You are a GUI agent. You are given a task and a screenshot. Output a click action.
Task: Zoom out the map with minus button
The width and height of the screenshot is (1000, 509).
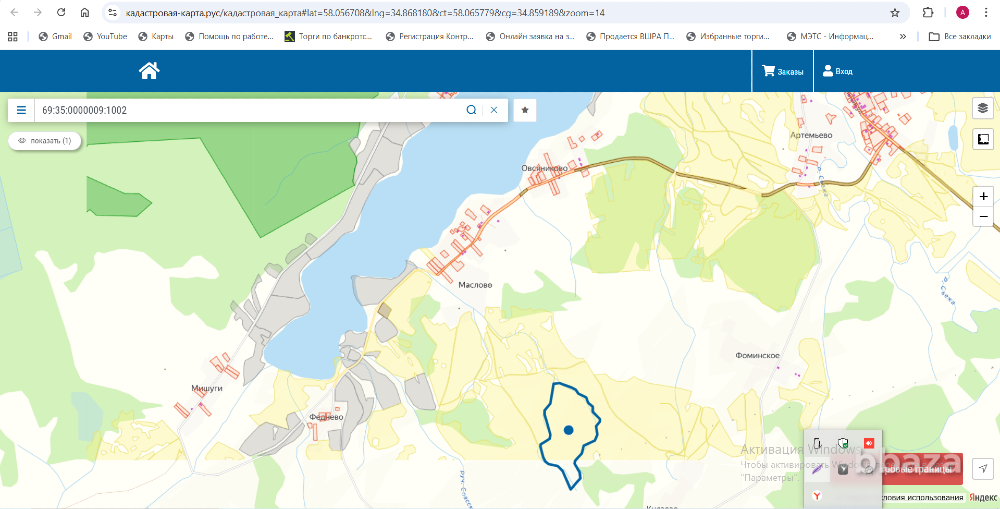[x=983, y=216]
